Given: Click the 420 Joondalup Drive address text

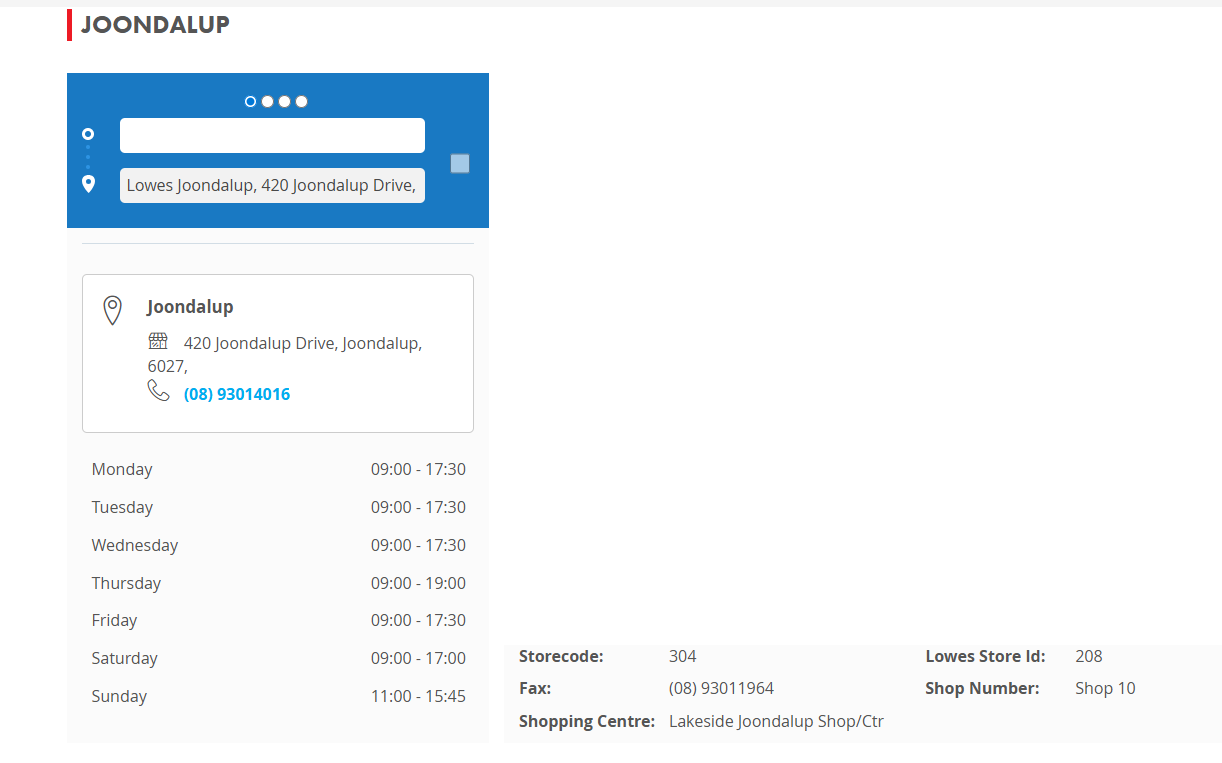Looking at the screenshot, I should pos(285,355).
